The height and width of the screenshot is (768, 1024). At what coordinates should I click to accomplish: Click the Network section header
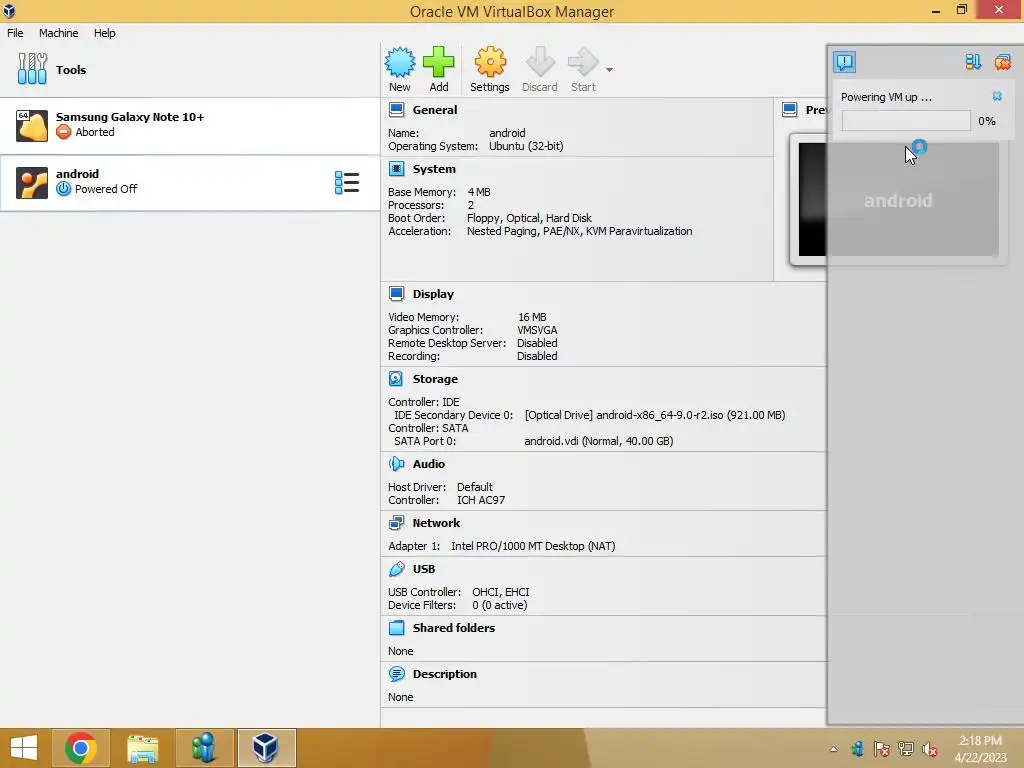tap(436, 522)
